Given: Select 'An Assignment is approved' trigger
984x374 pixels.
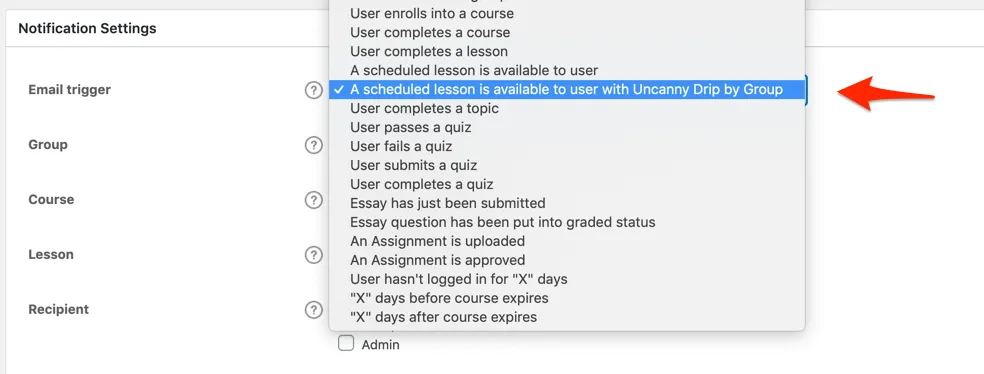Looking at the screenshot, I should (x=567, y=260).
